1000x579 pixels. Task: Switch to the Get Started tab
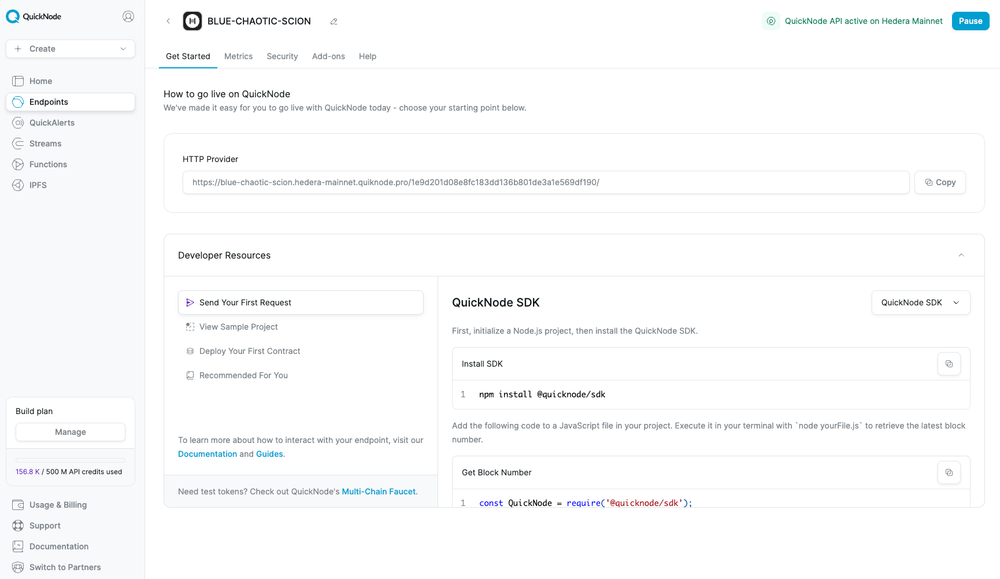coord(188,56)
